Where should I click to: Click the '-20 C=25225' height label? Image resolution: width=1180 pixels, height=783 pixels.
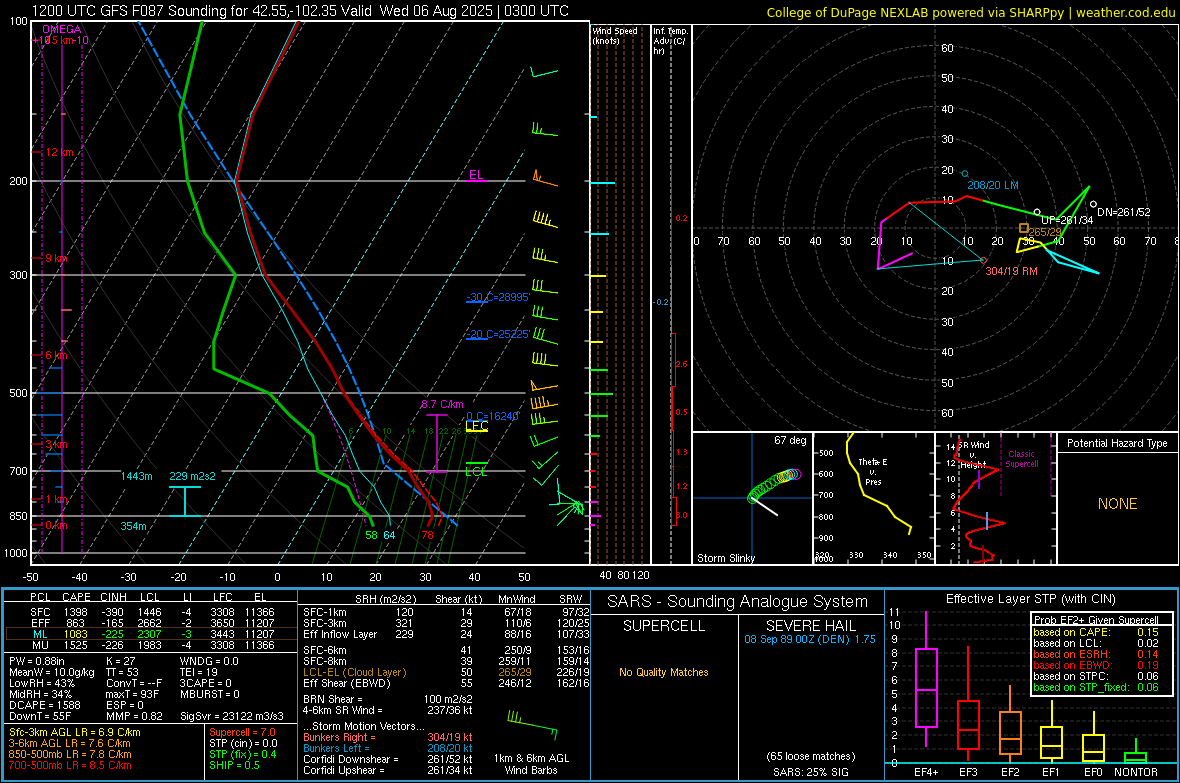pos(497,334)
